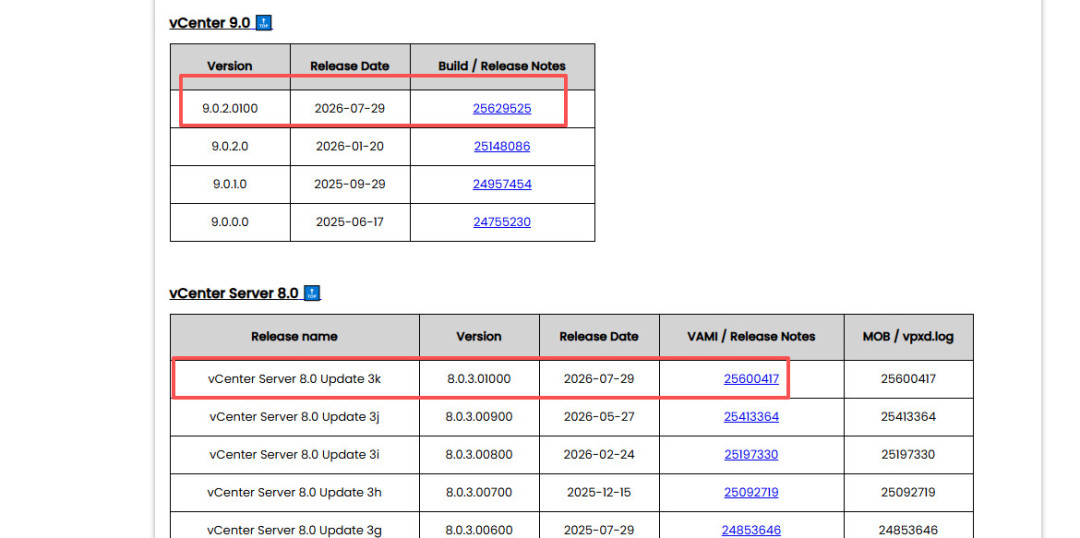
Task: Select version cell 9.0.2.0100
Action: (230, 108)
